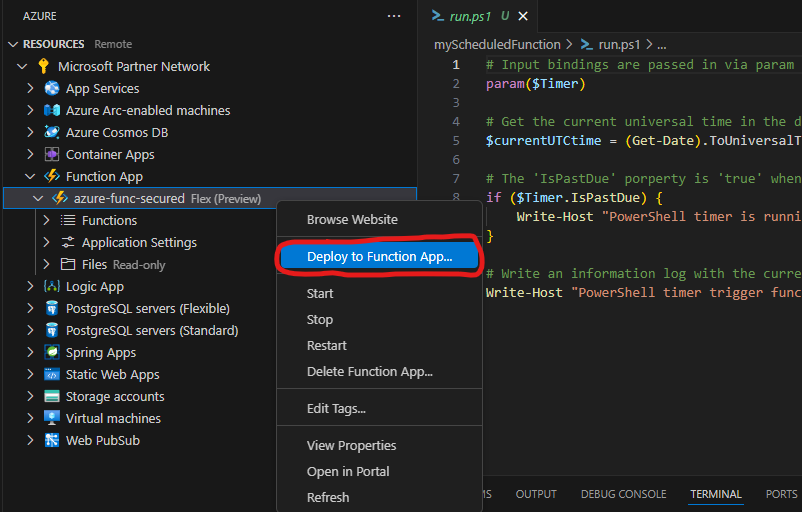Switch to the OUTPUT panel tab
Viewport: 802px width, 512px height.
click(536, 494)
